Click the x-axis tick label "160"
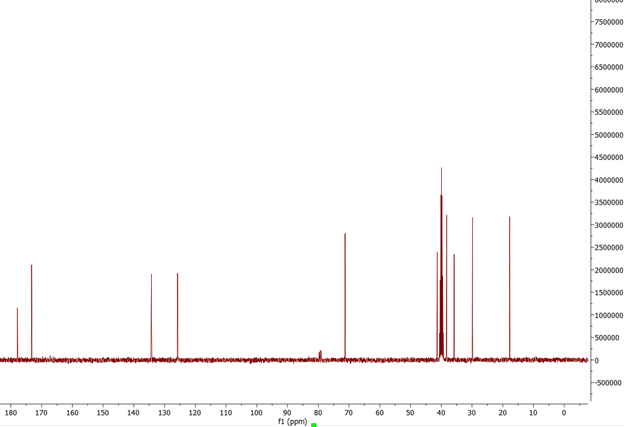Screen dimensions: 624x427 pos(72,413)
